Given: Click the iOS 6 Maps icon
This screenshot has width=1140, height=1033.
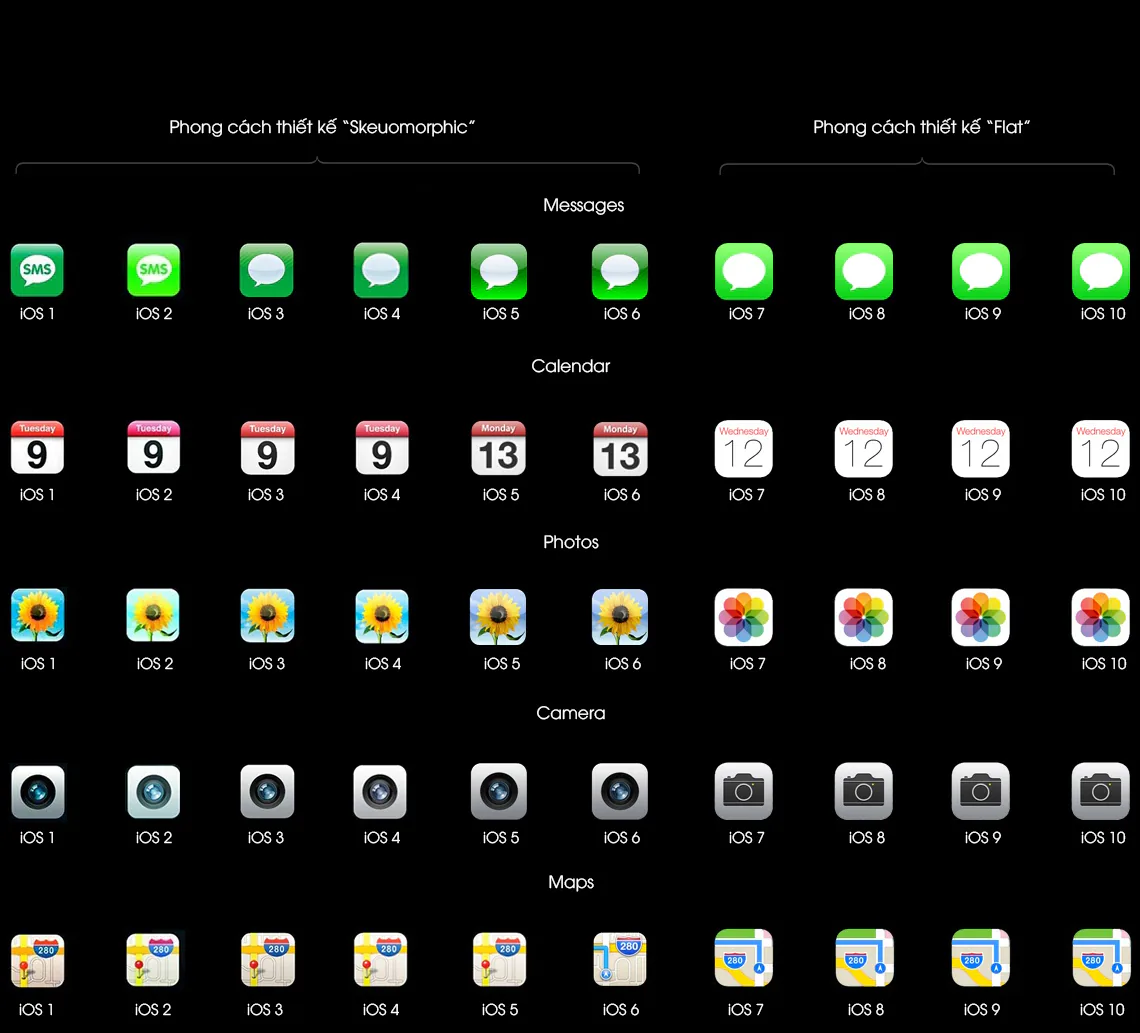Looking at the screenshot, I should 619,960.
